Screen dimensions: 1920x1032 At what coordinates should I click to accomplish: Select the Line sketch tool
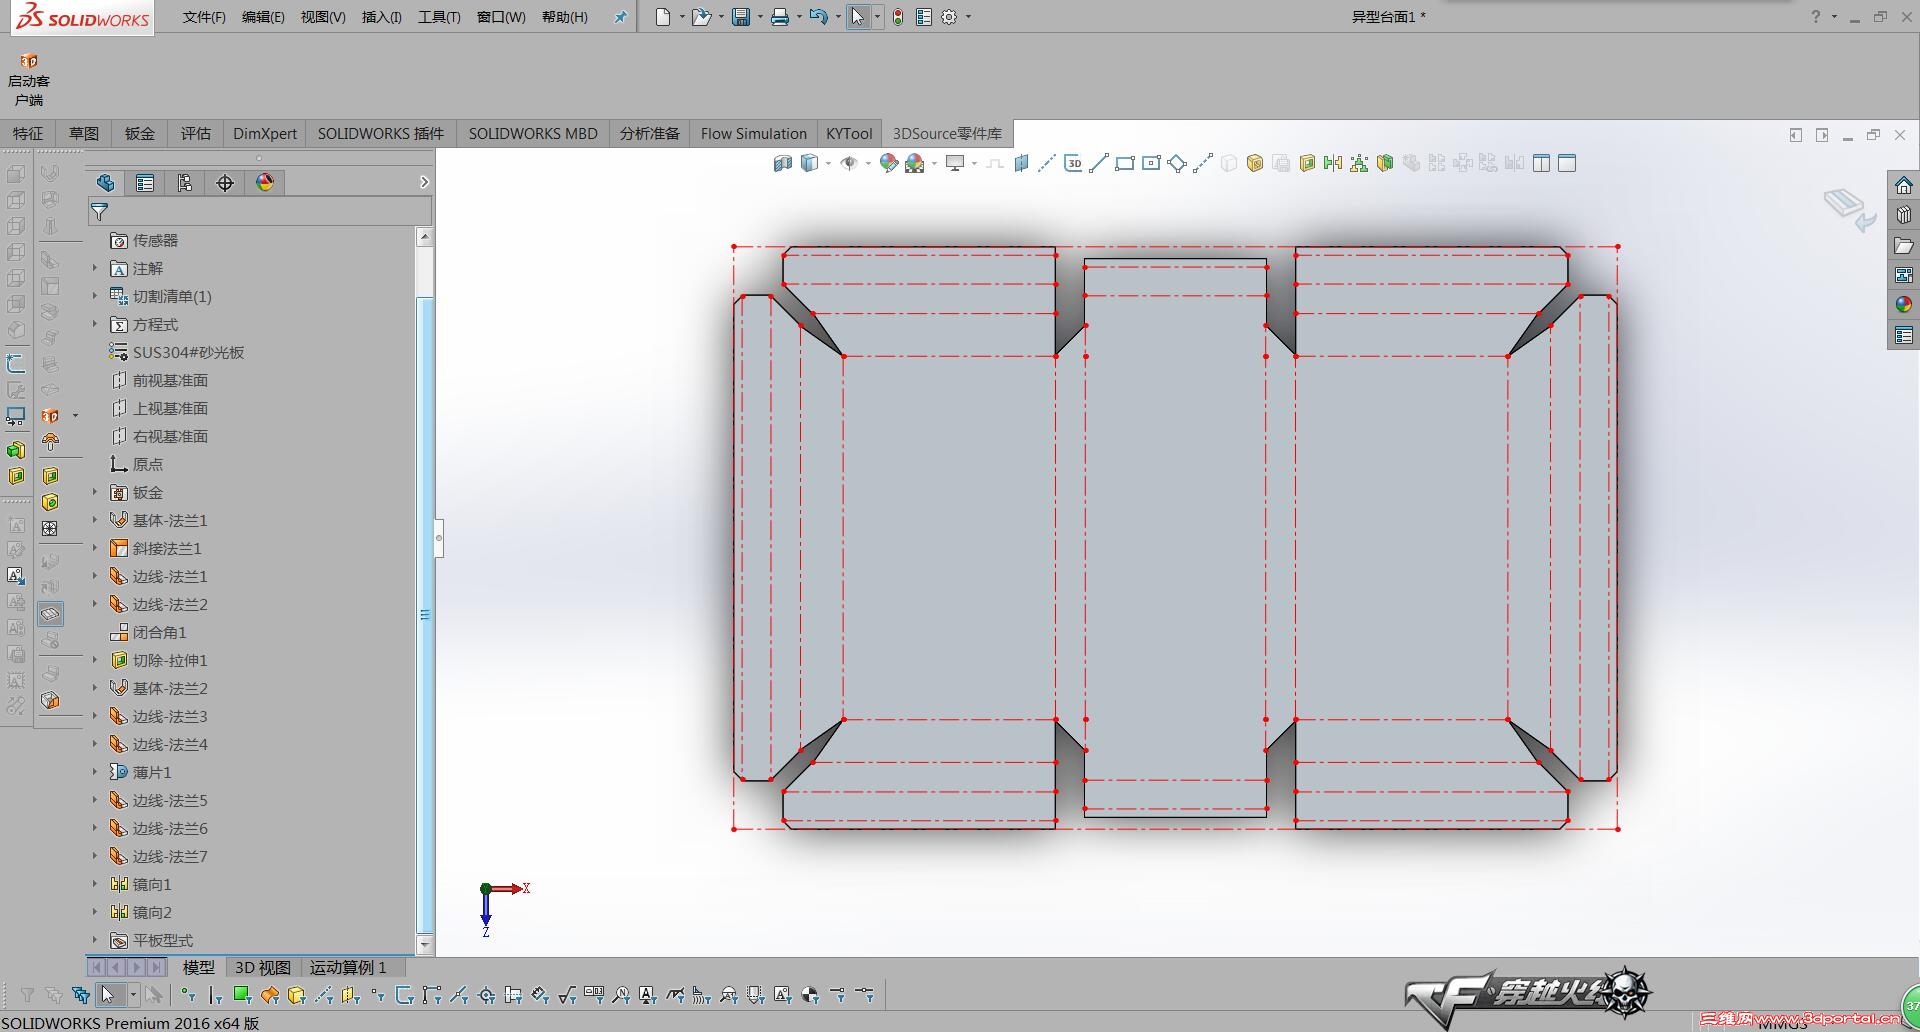(1099, 163)
